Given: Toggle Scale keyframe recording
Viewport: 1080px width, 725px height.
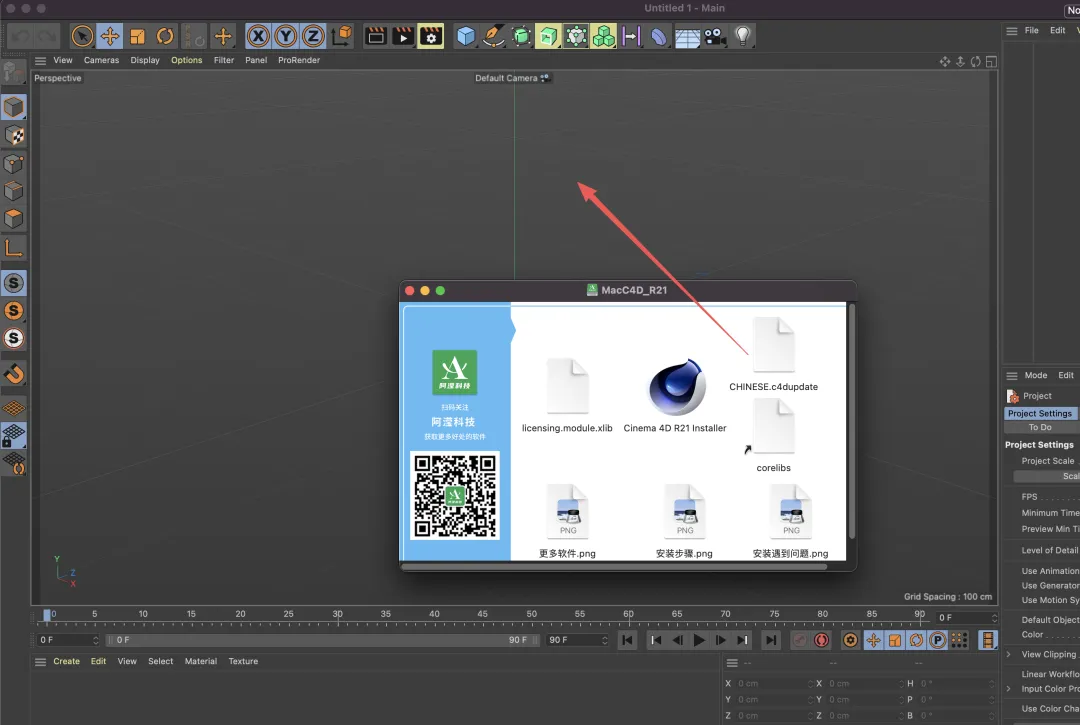Looking at the screenshot, I should tap(894, 640).
